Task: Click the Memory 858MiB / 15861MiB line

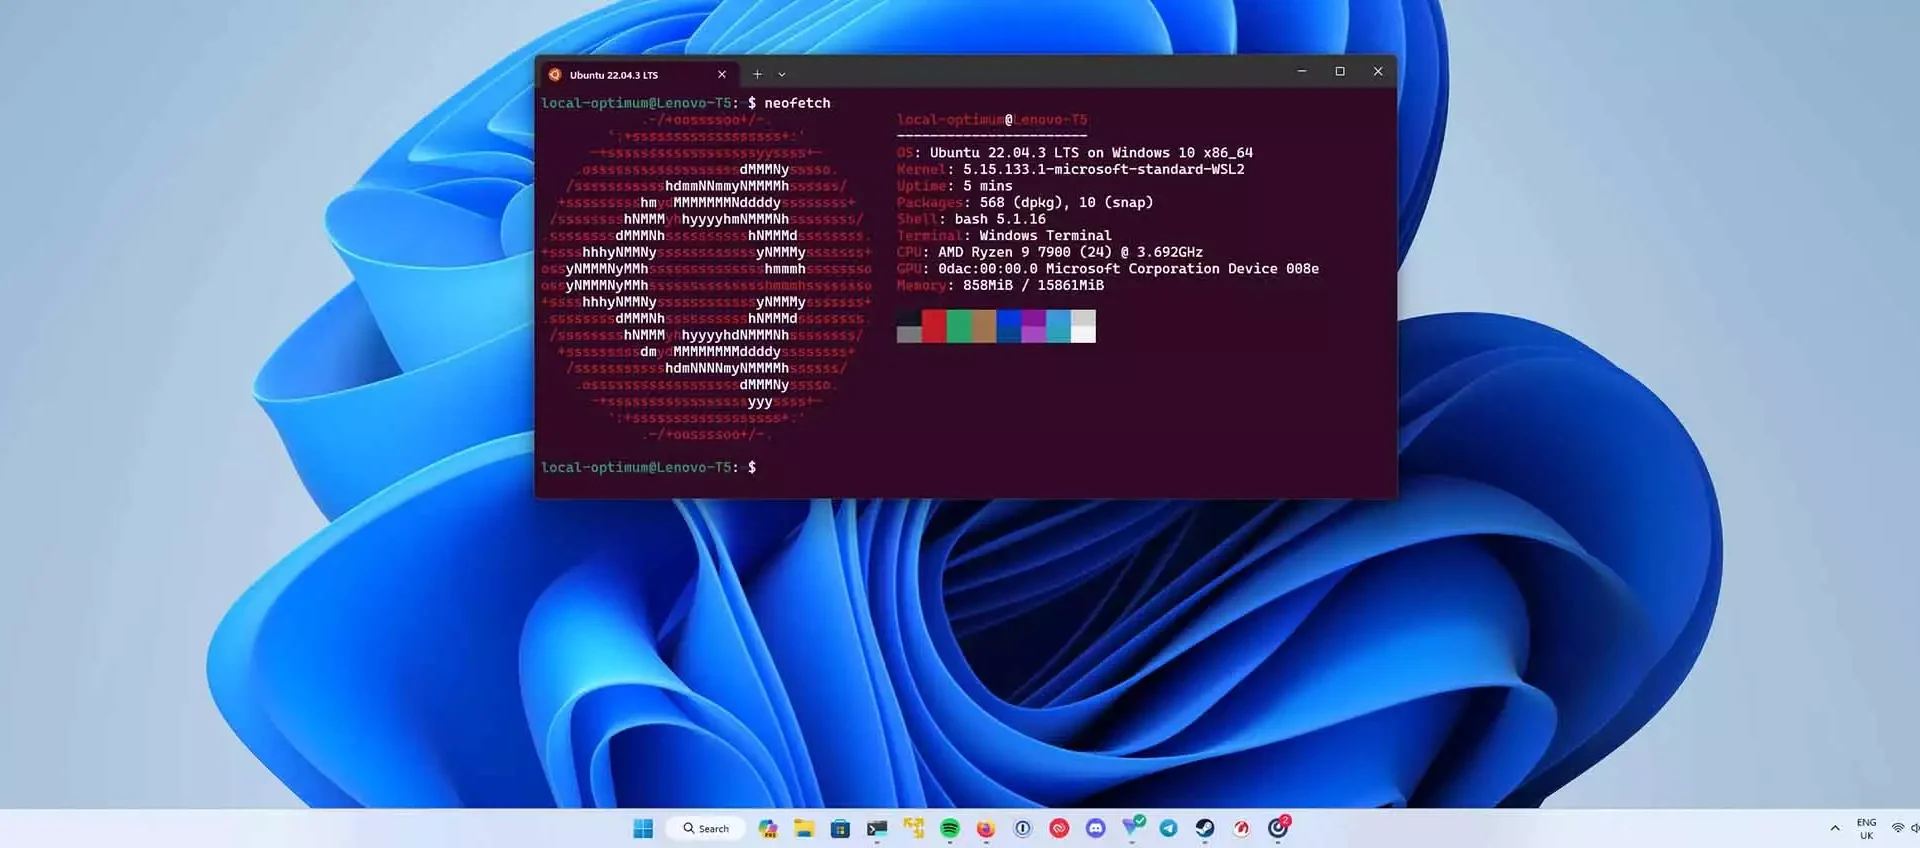Action: click(1000, 285)
